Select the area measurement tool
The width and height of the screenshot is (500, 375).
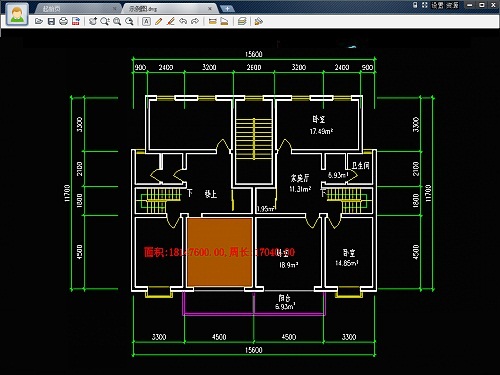click(224, 22)
